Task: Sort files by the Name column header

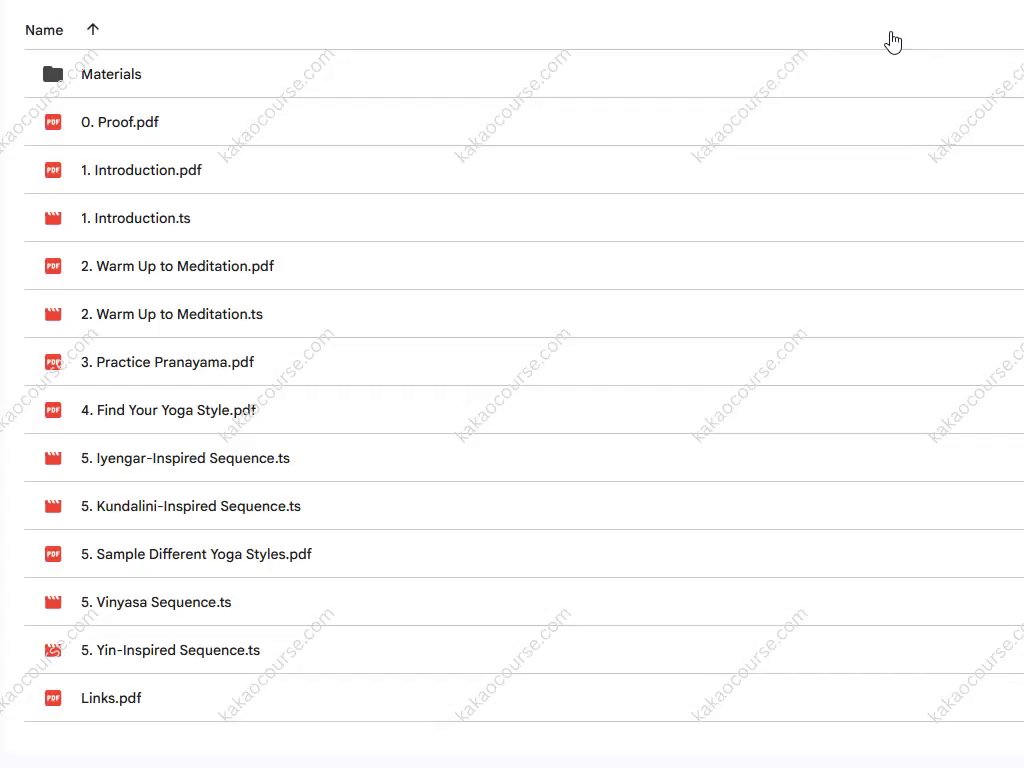Action: pos(44,30)
